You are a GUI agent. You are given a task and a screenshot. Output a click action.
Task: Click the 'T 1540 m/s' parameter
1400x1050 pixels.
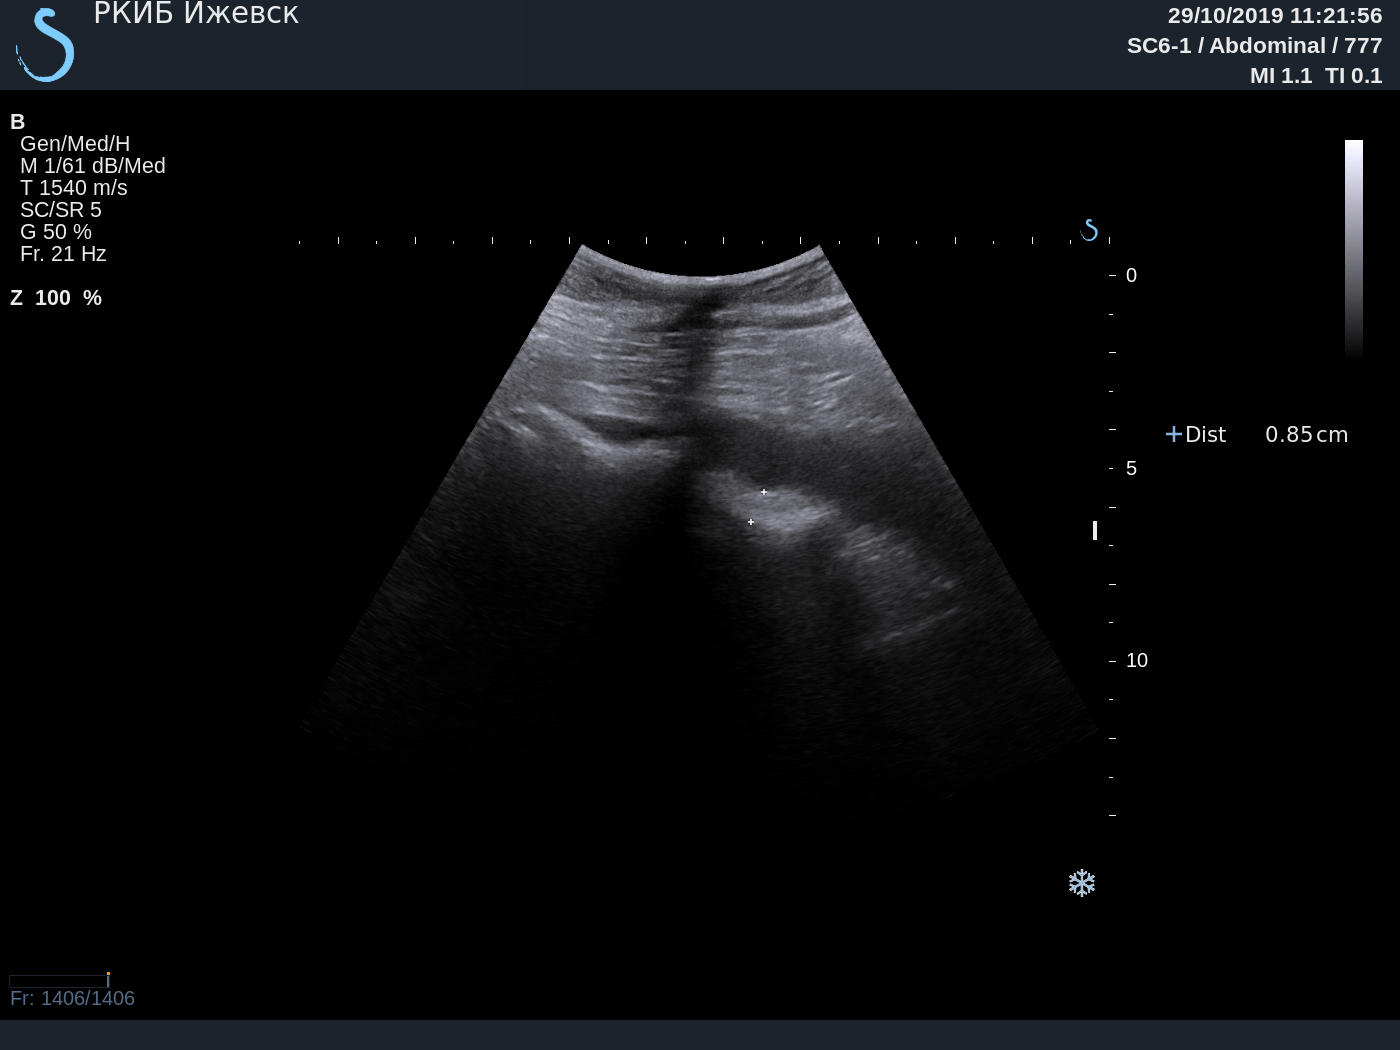(74, 188)
